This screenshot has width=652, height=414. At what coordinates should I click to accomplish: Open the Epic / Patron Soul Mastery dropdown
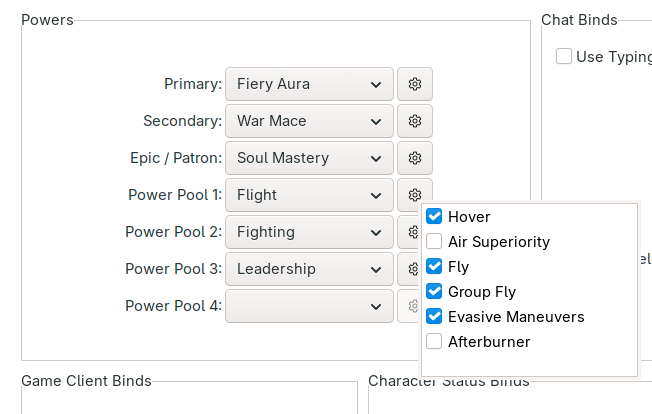(309, 158)
